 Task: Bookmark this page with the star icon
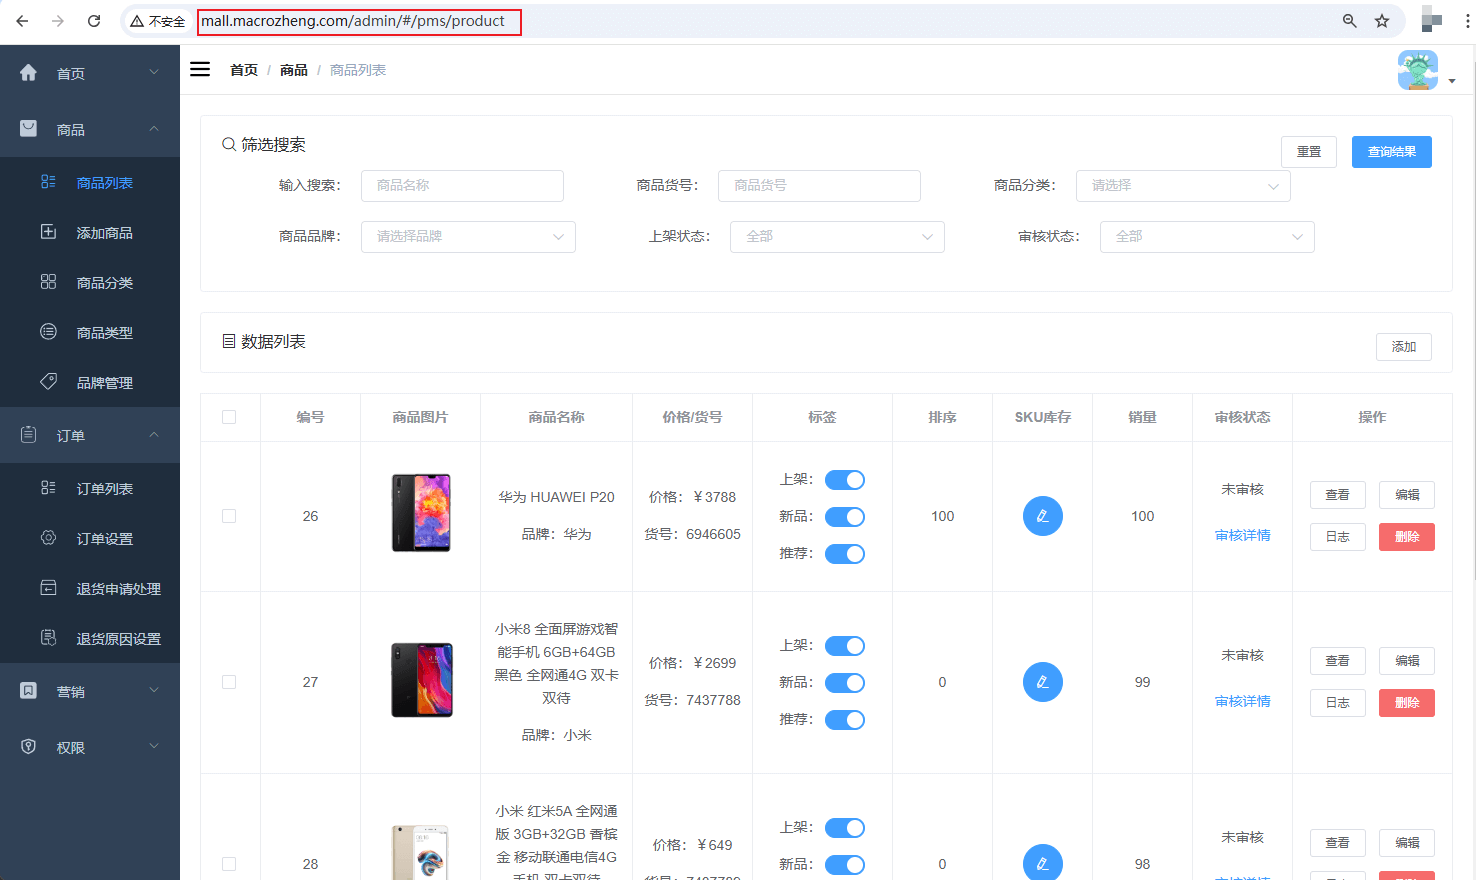pyautogui.click(x=1382, y=21)
